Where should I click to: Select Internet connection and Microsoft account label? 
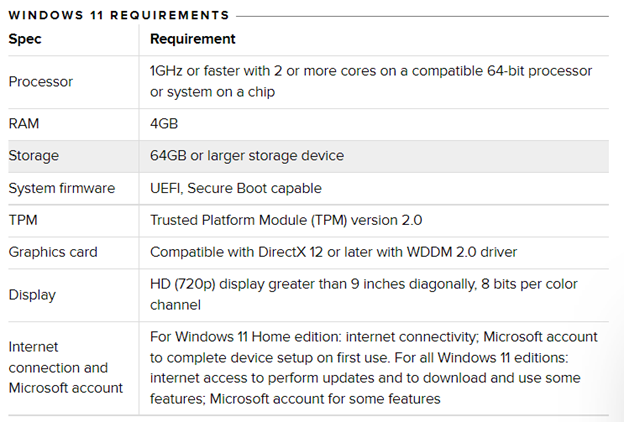click(x=66, y=367)
